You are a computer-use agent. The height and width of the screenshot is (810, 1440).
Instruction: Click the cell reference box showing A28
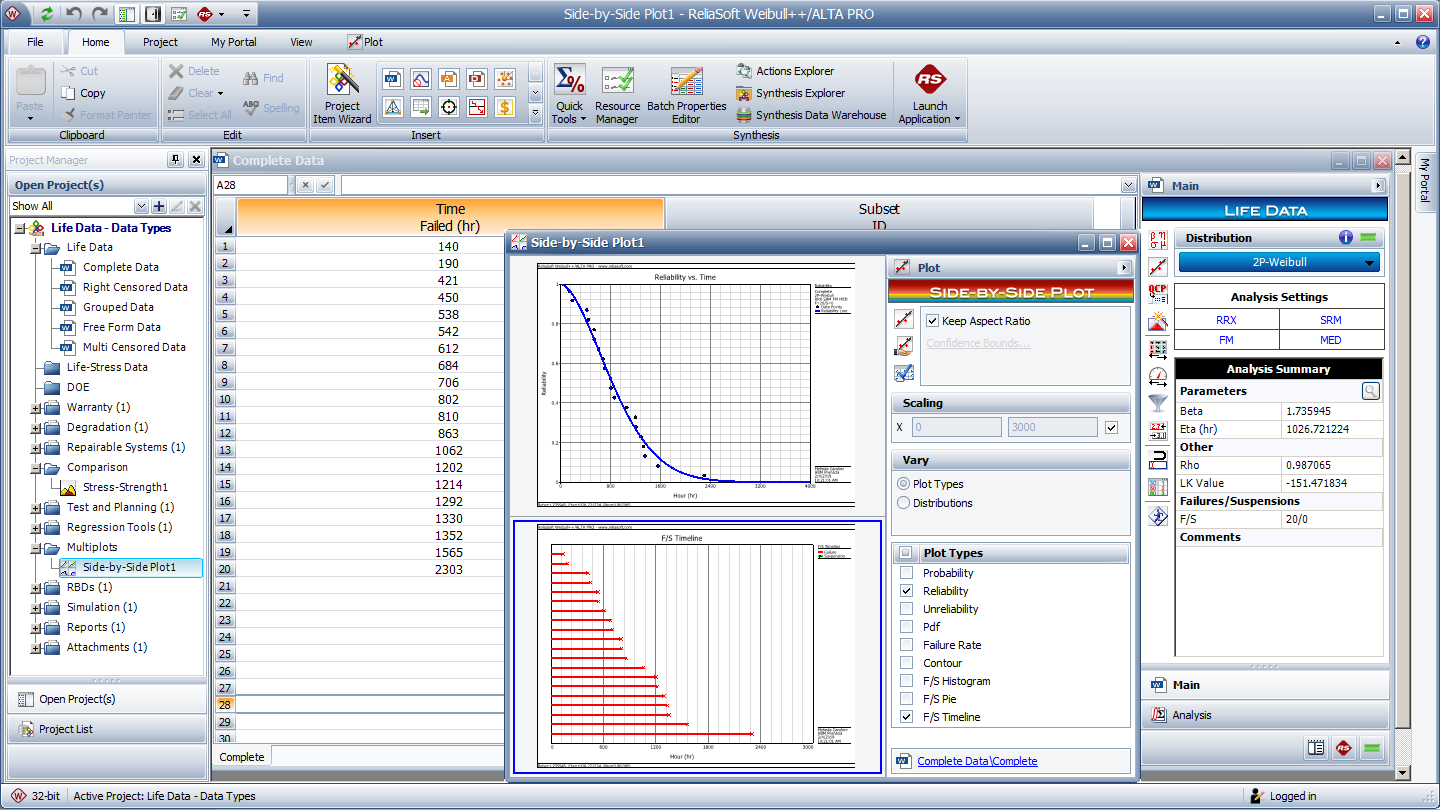pos(251,185)
